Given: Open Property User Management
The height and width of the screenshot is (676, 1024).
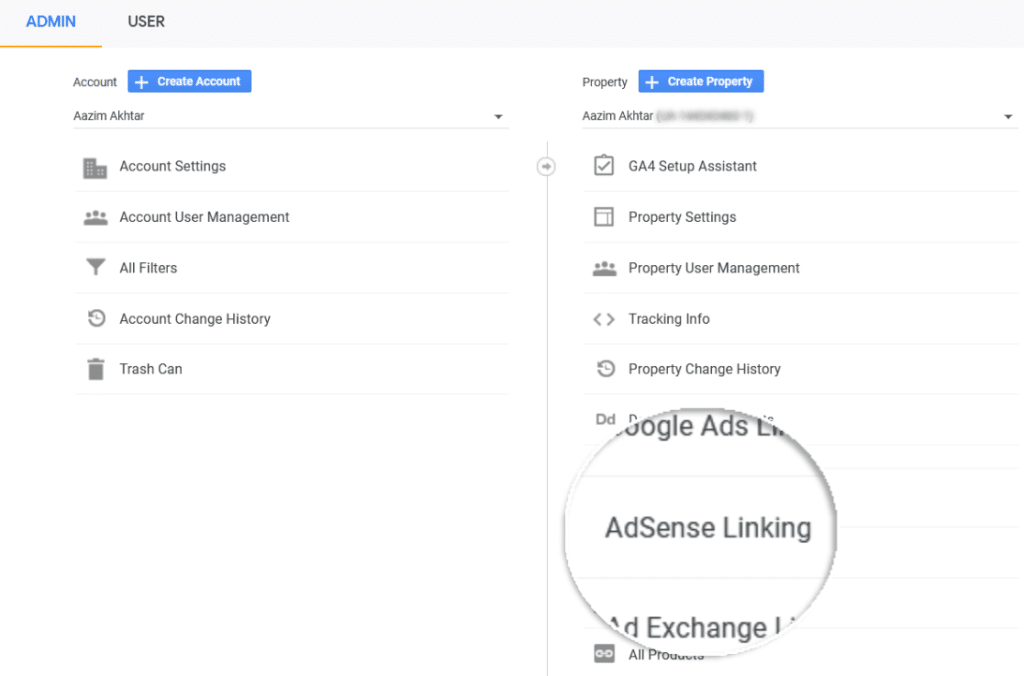Looking at the screenshot, I should pyautogui.click(x=714, y=268).
